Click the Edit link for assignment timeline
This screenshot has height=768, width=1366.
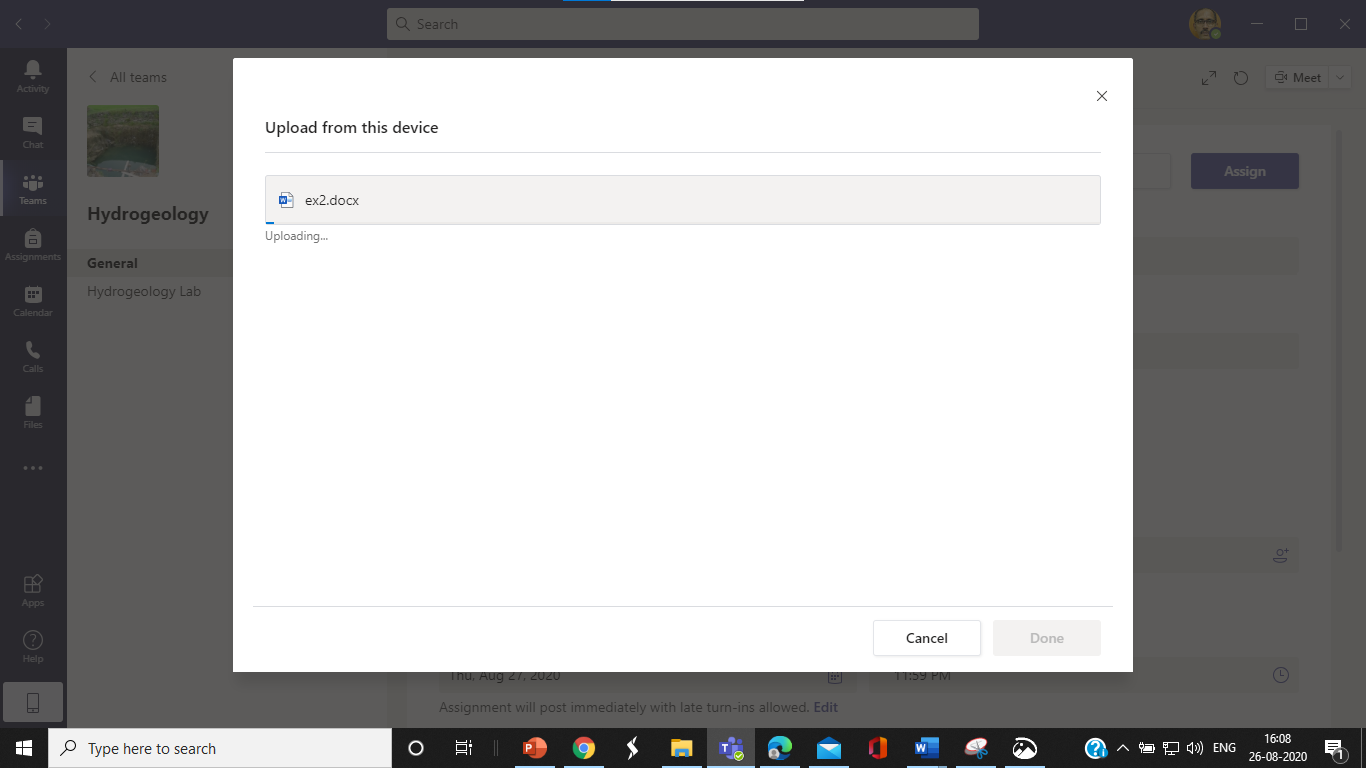pos(825,707)
